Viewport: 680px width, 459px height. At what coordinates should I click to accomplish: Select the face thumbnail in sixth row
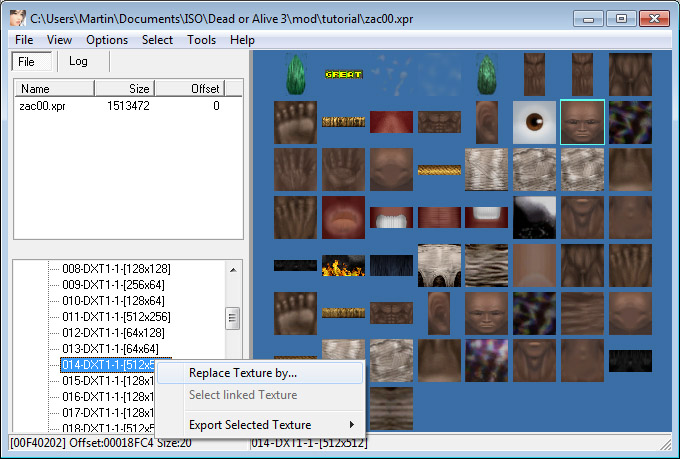coord(487,313)
